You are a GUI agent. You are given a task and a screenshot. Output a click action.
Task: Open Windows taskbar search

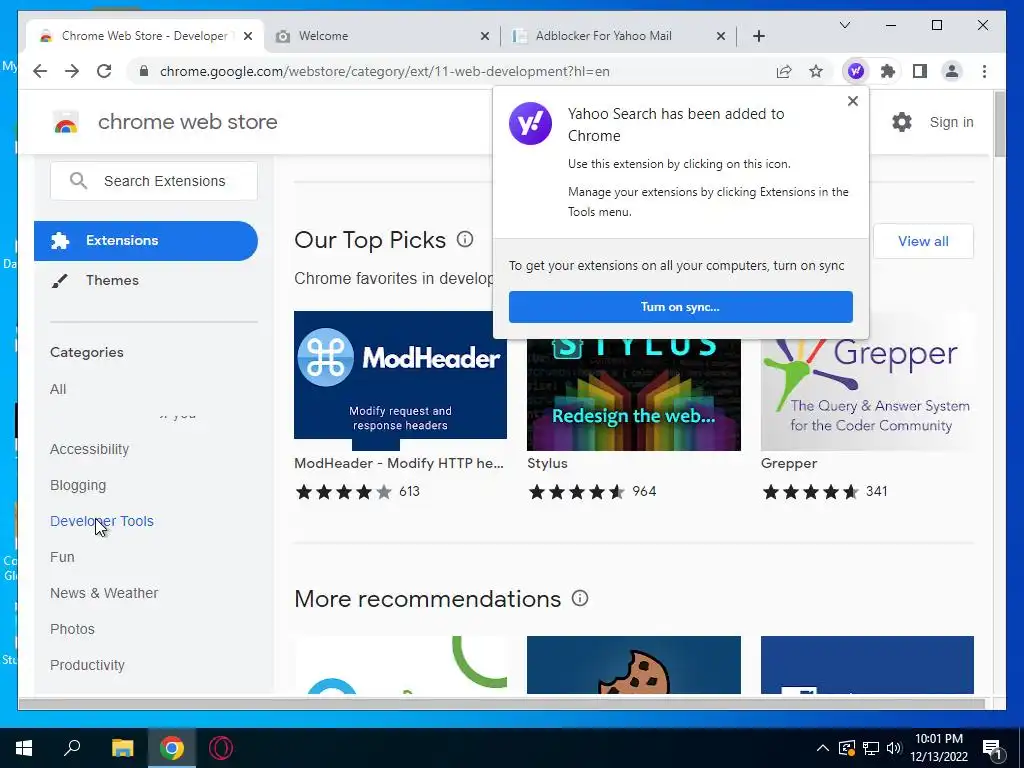pyautogui.click(x=72, y=748)
